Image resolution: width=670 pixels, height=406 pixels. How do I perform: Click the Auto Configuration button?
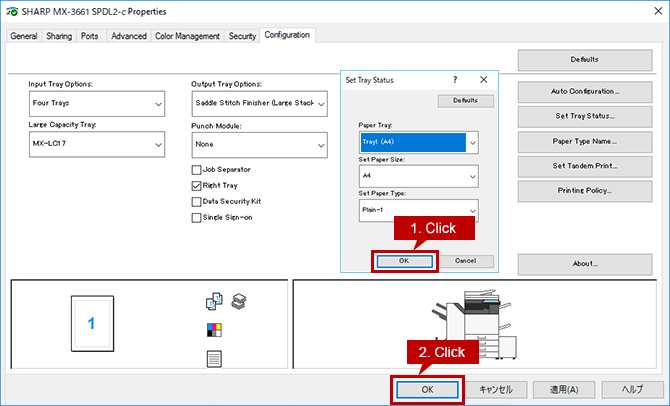click(585, 91)
